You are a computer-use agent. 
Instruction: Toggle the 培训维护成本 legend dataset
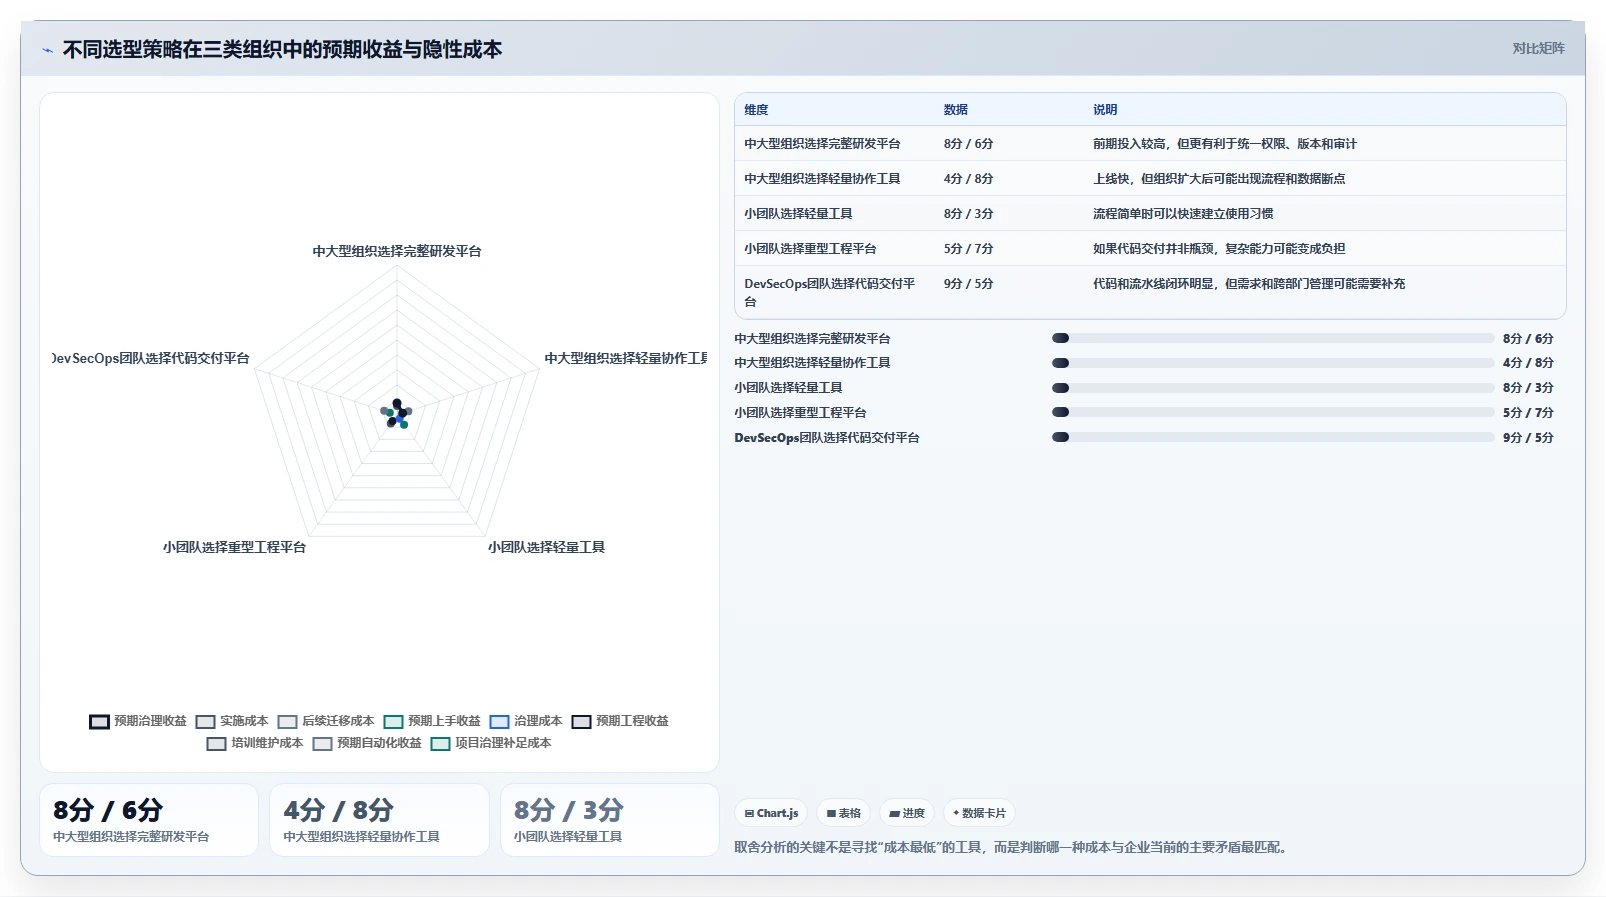tap(255, 743)
